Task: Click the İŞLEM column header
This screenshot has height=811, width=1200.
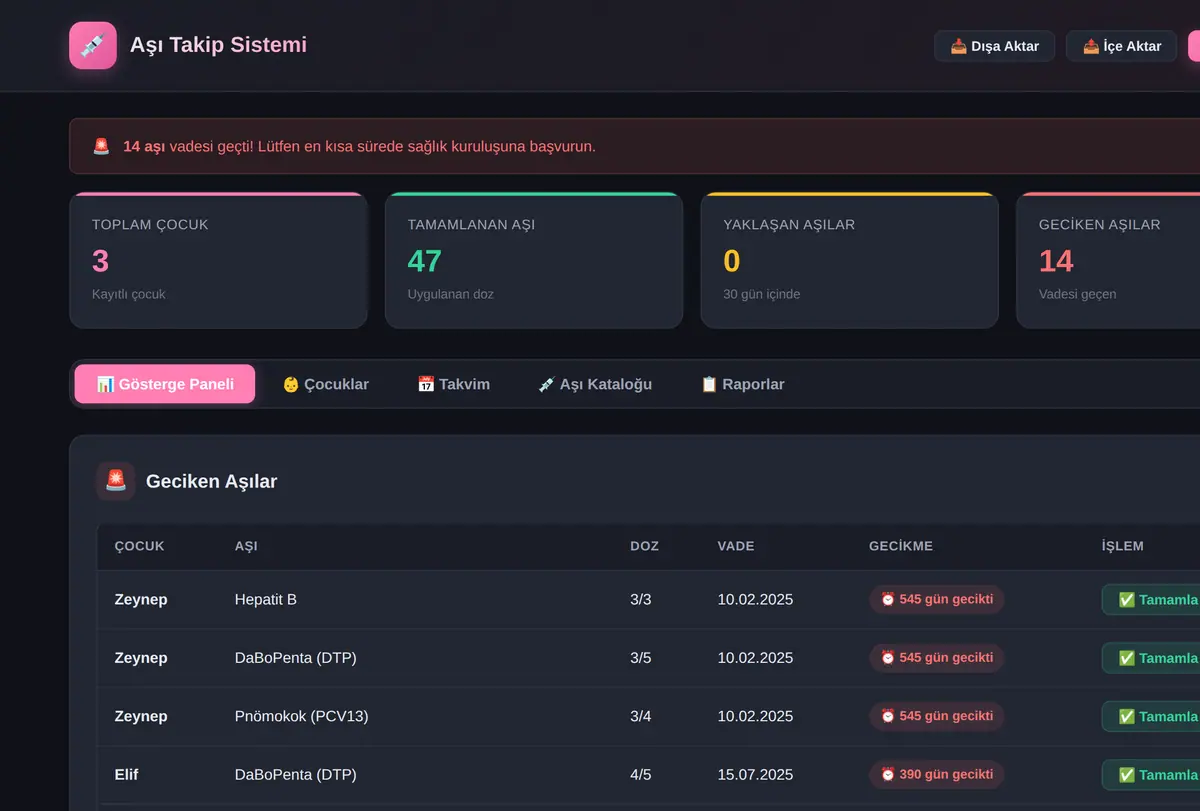Action: click(x=1122, y=546)
